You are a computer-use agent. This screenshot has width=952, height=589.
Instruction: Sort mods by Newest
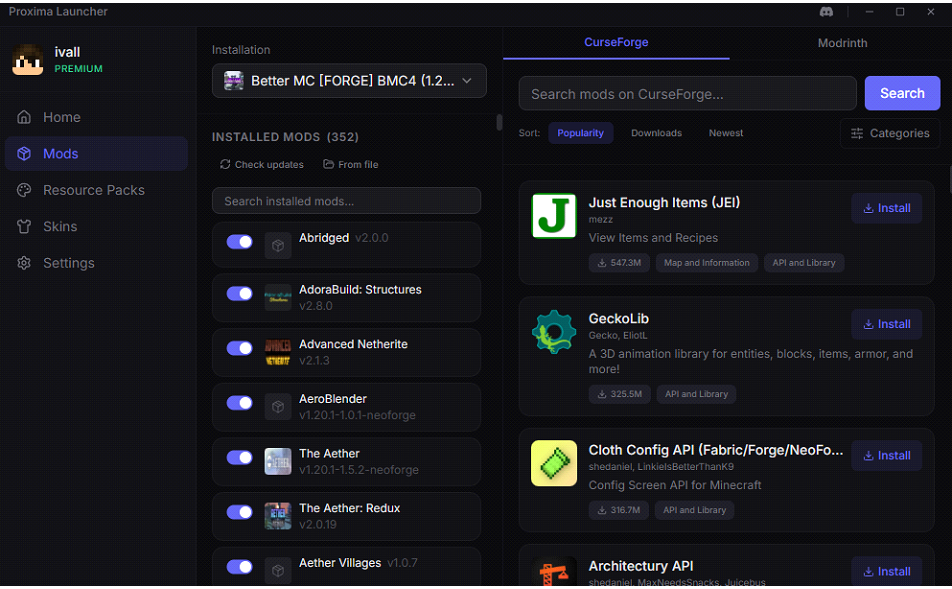(x=726, y=133)
